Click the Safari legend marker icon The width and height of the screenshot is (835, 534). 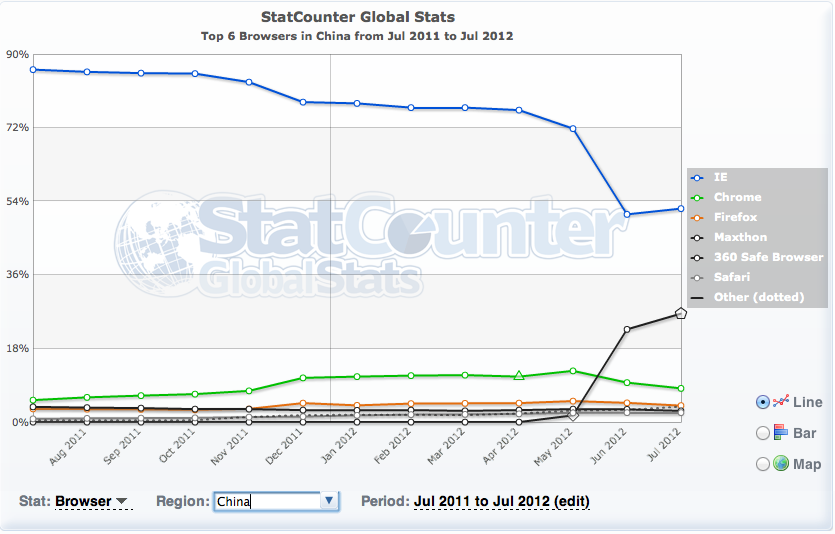pyautogui.click(x=699, y=278)
